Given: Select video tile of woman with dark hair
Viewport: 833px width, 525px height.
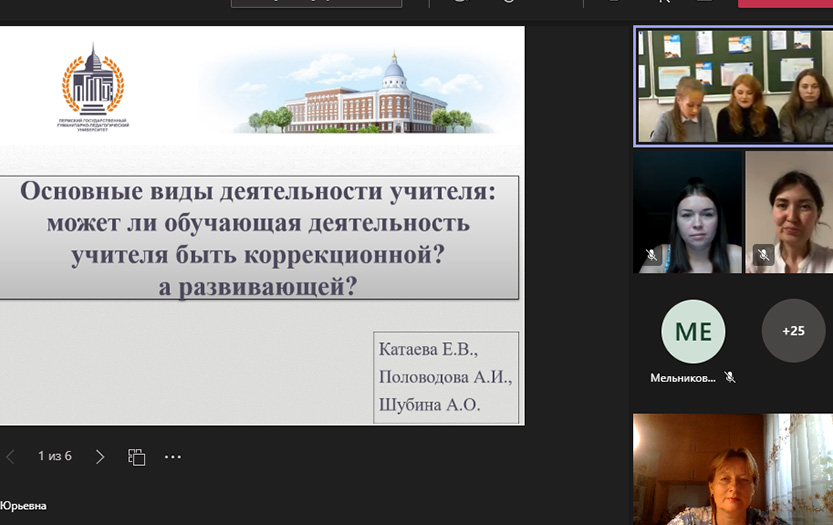Looking at the screenshot, I should pos(688,211).
